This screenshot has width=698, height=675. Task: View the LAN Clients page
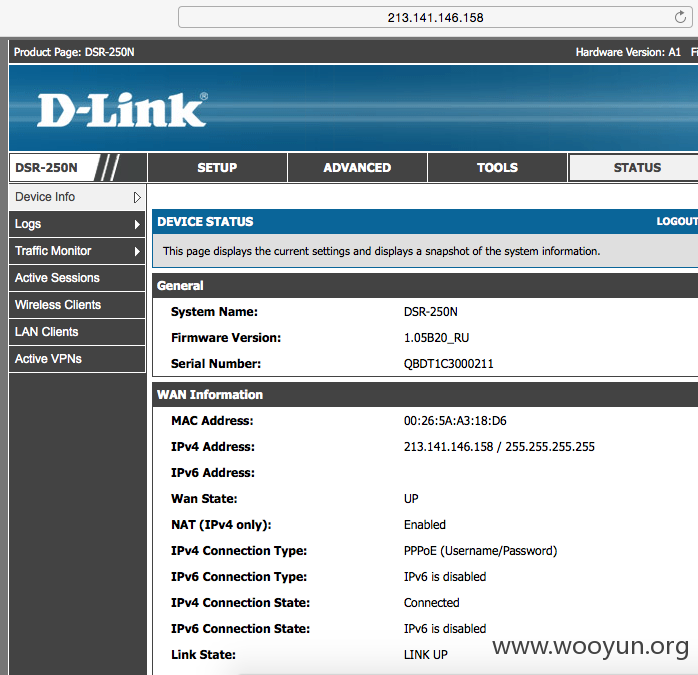[x=77, y=332]
